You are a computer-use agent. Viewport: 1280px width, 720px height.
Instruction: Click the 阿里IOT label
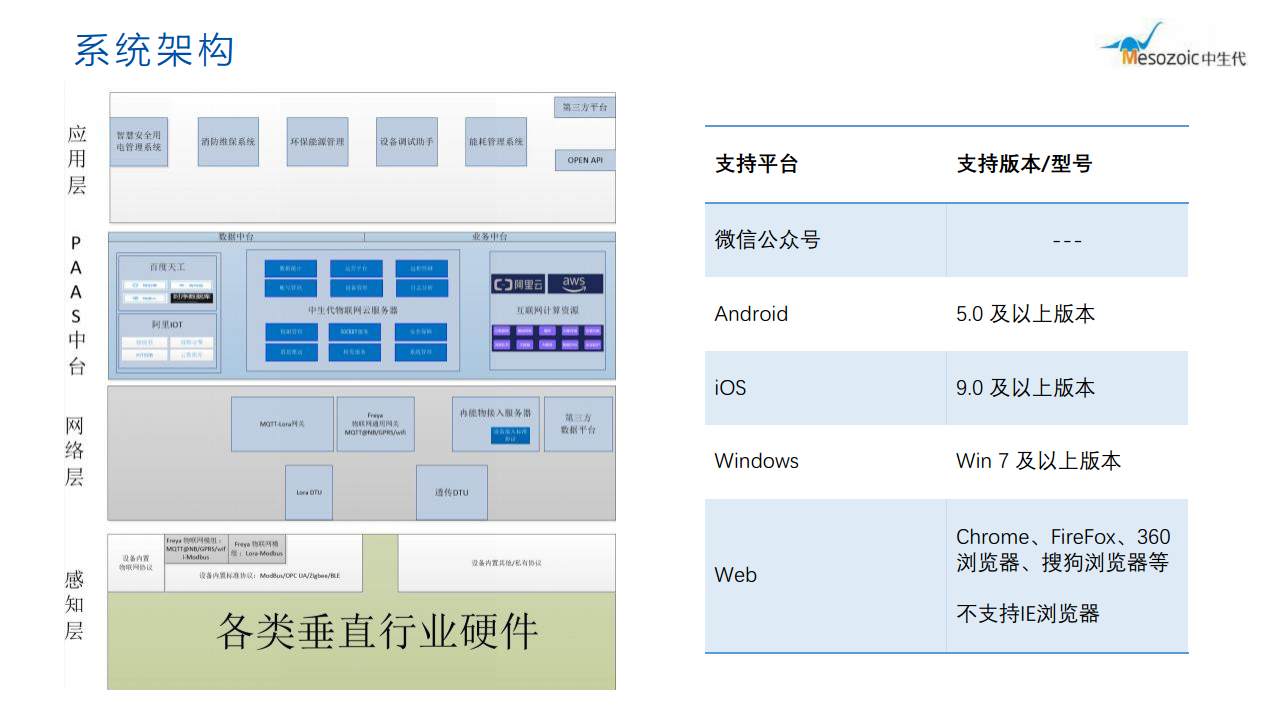[x=167, y=325]
